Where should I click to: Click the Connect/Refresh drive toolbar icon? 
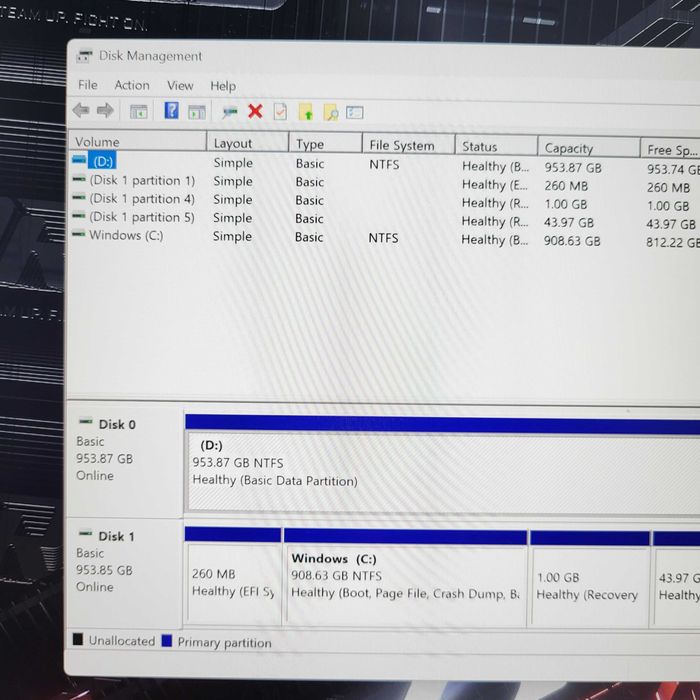[x=229, y=112]
